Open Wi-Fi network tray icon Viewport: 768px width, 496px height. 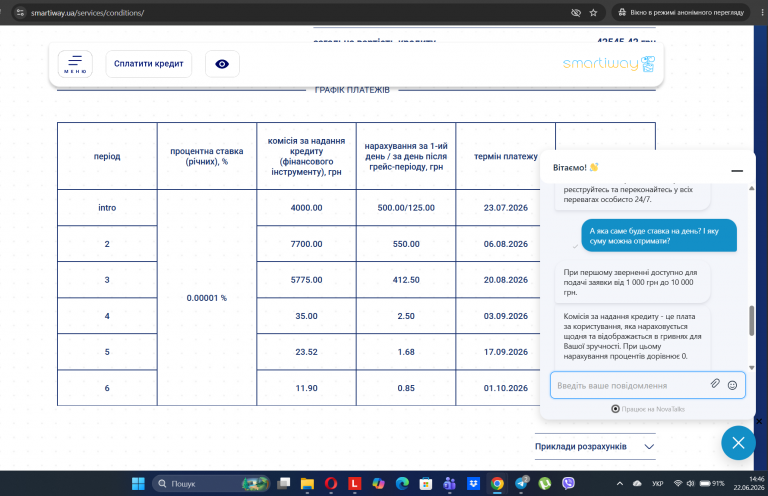(678, 484)
